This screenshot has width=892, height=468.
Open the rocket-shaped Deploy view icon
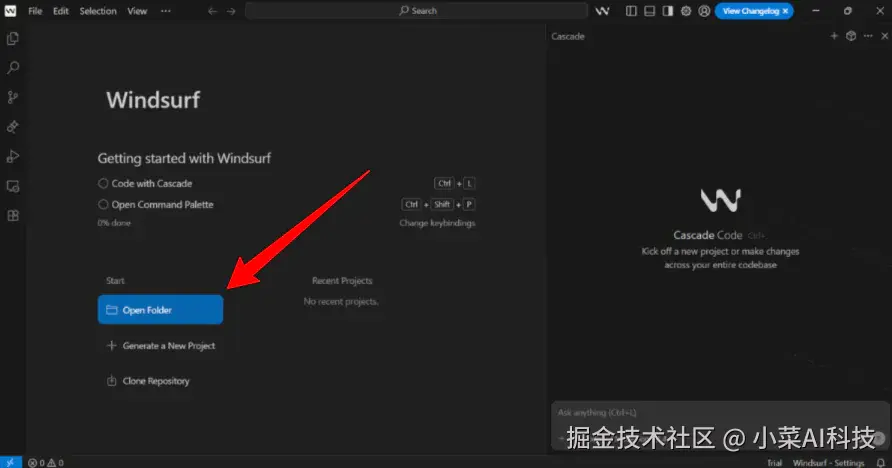13,127
